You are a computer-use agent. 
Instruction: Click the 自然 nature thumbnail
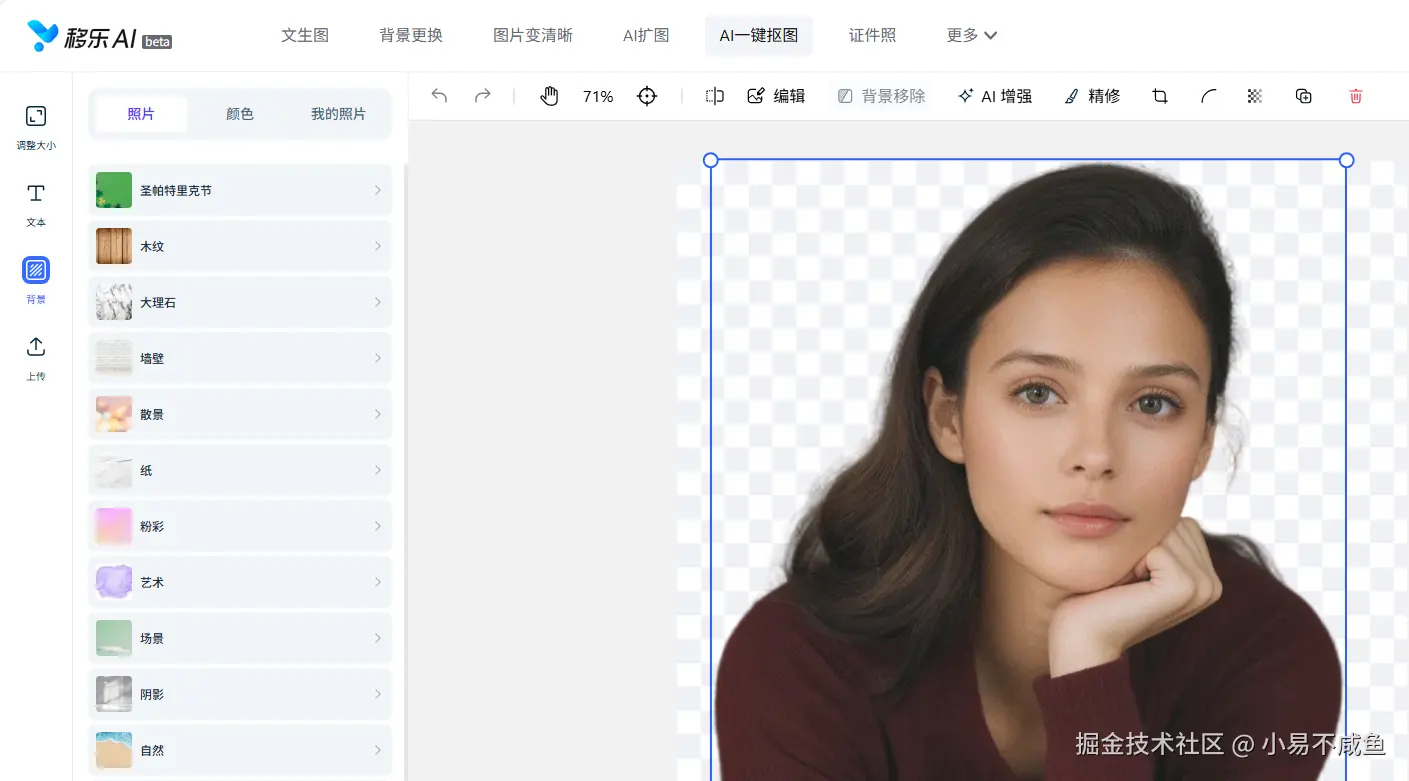pyautogui.click(x=114, y=750)
